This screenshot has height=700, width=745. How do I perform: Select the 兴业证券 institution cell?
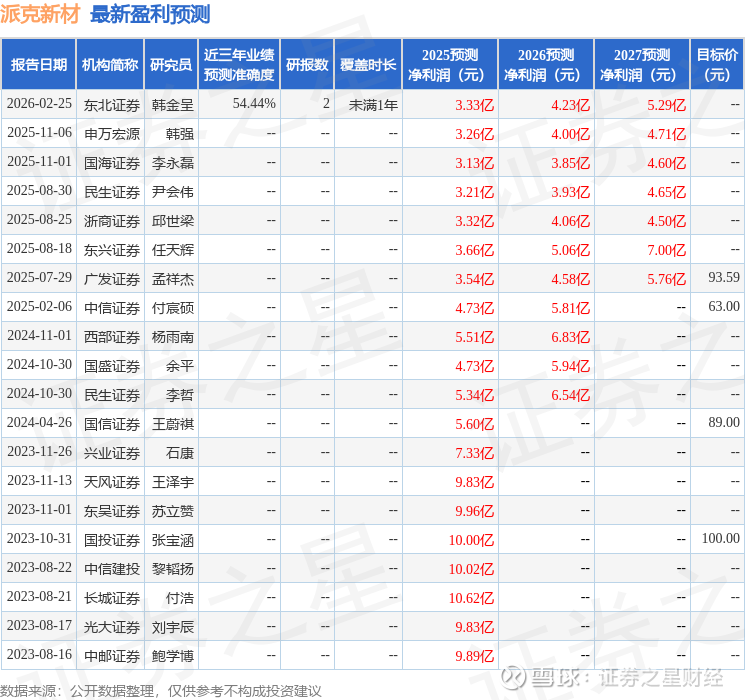click(112, 452)
